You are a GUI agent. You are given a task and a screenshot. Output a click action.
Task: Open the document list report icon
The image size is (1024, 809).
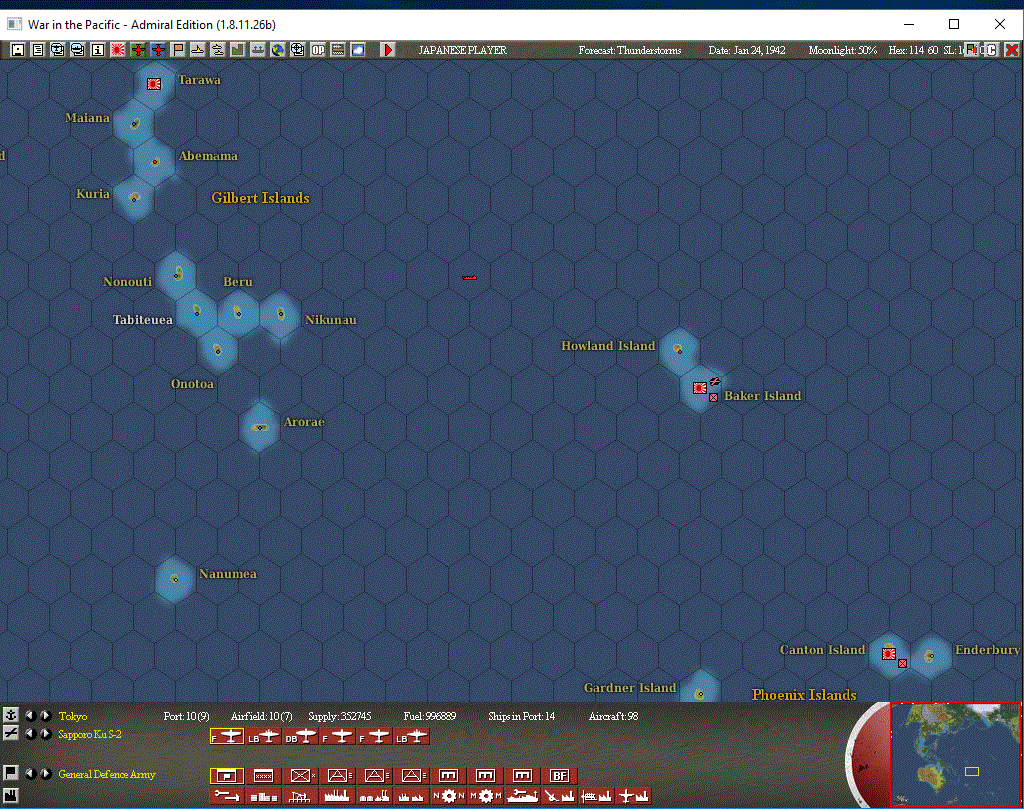[x=38, y=50]
